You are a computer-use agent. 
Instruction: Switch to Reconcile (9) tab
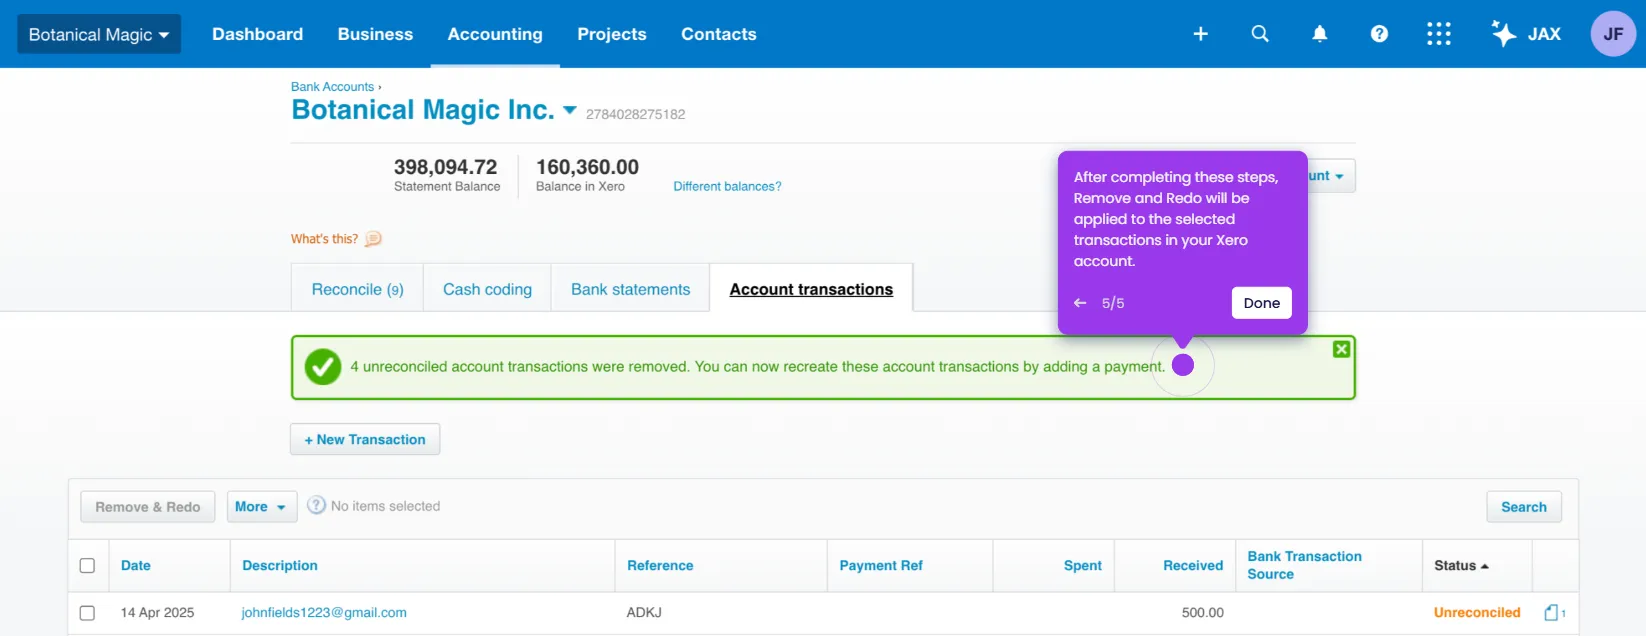357,289
